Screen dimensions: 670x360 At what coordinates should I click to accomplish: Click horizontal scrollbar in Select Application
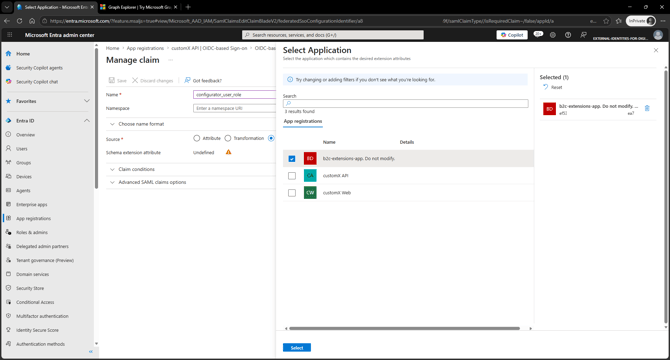tap(404, 328)
